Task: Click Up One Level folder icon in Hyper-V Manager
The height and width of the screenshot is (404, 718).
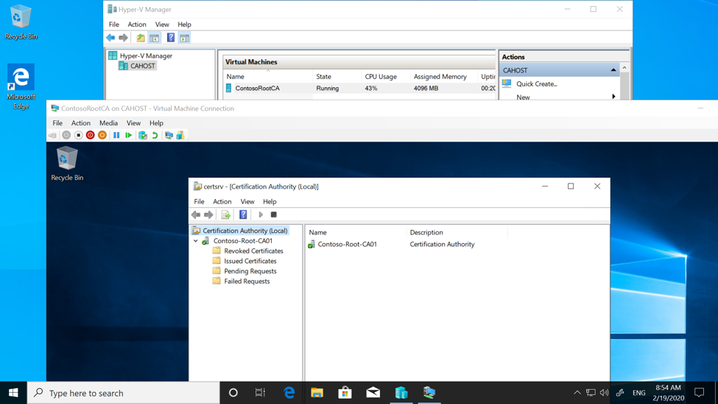Action: (141, 38)
